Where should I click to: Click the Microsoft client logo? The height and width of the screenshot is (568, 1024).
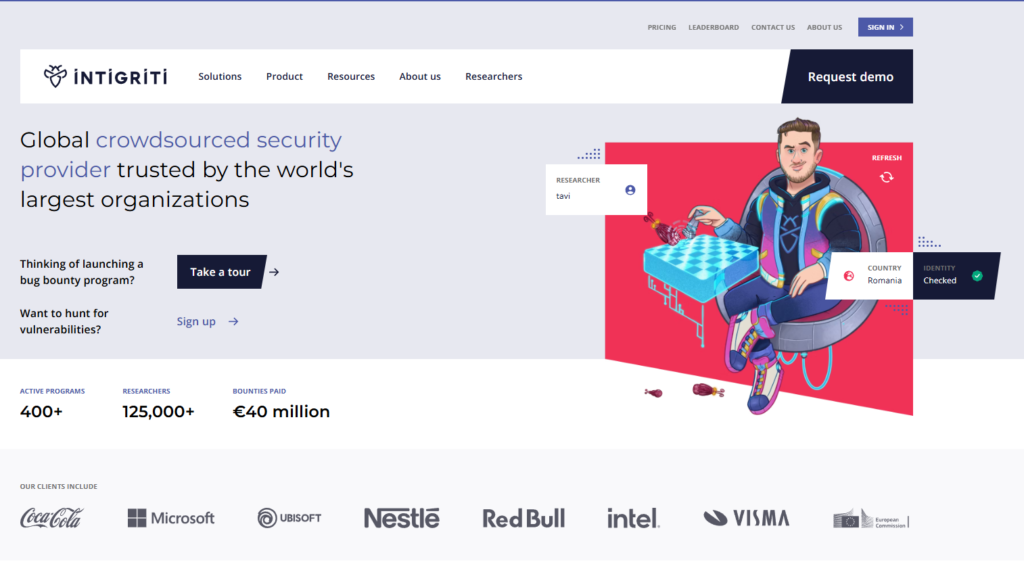tap(170, 518)
